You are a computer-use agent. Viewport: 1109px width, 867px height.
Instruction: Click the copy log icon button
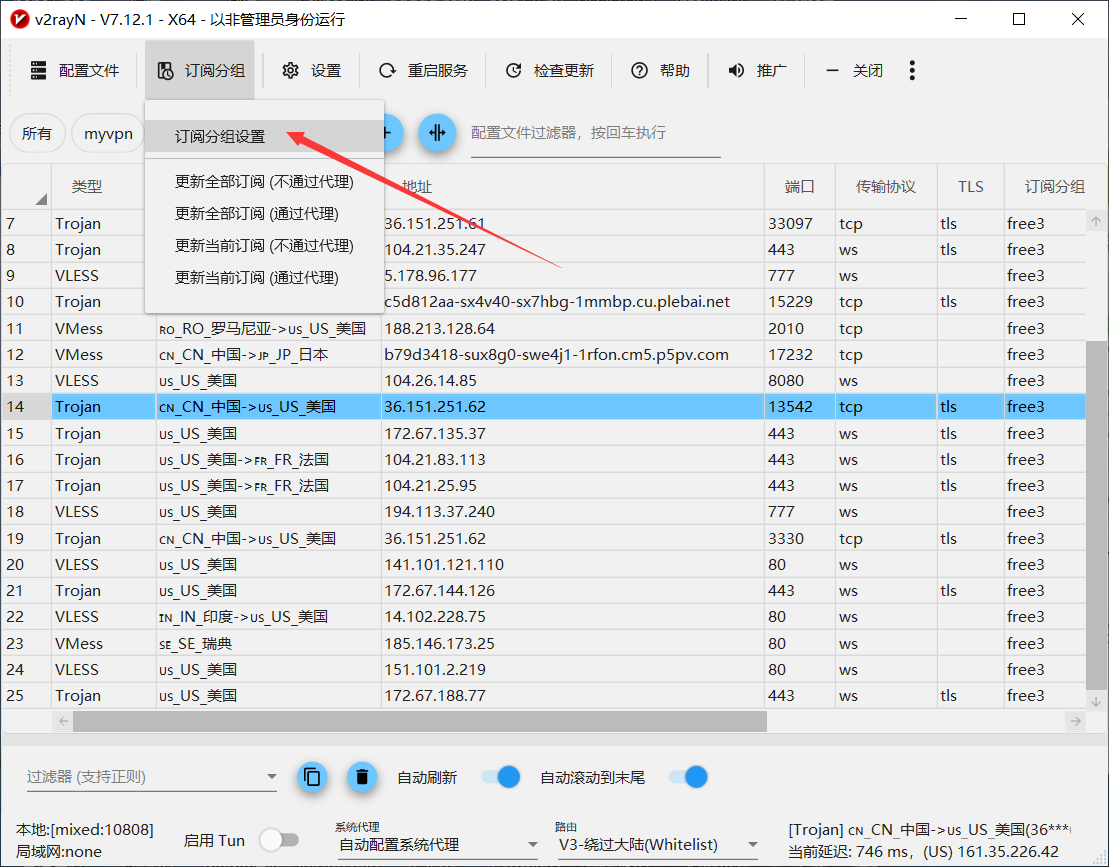pos(313,777)
